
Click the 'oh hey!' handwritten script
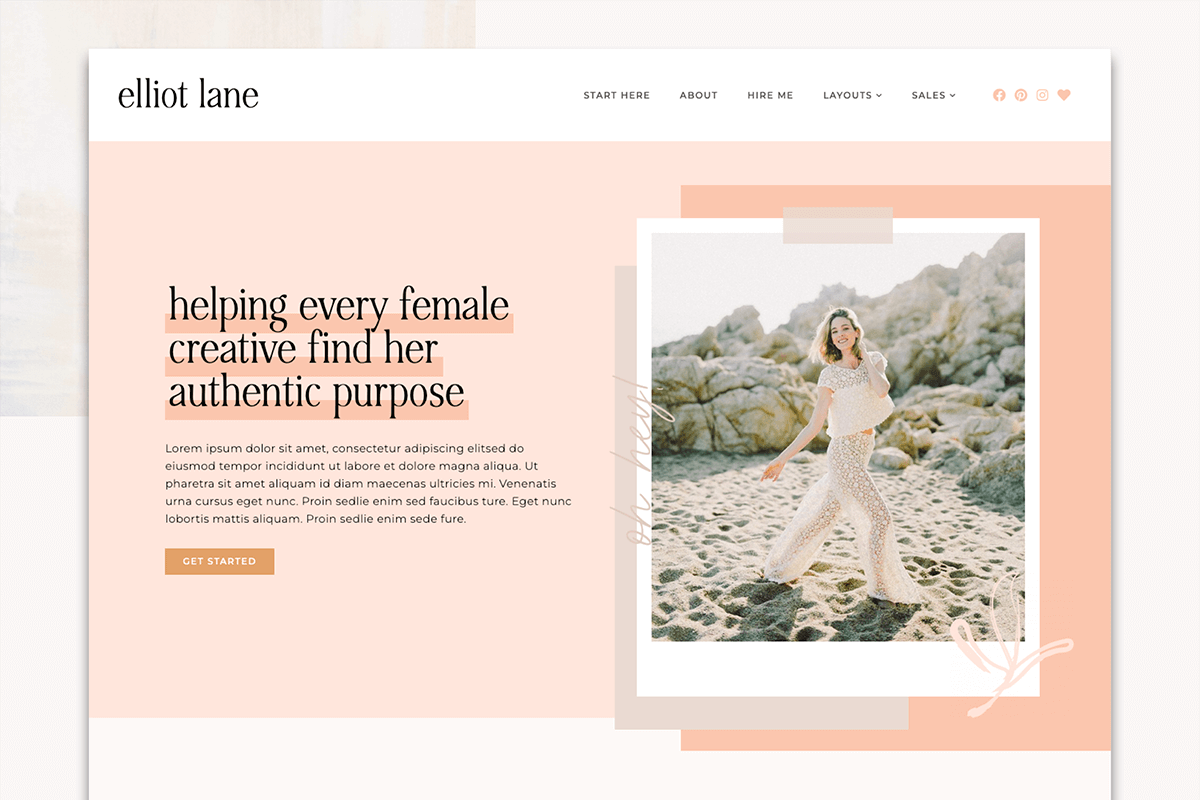coord(638,460)
